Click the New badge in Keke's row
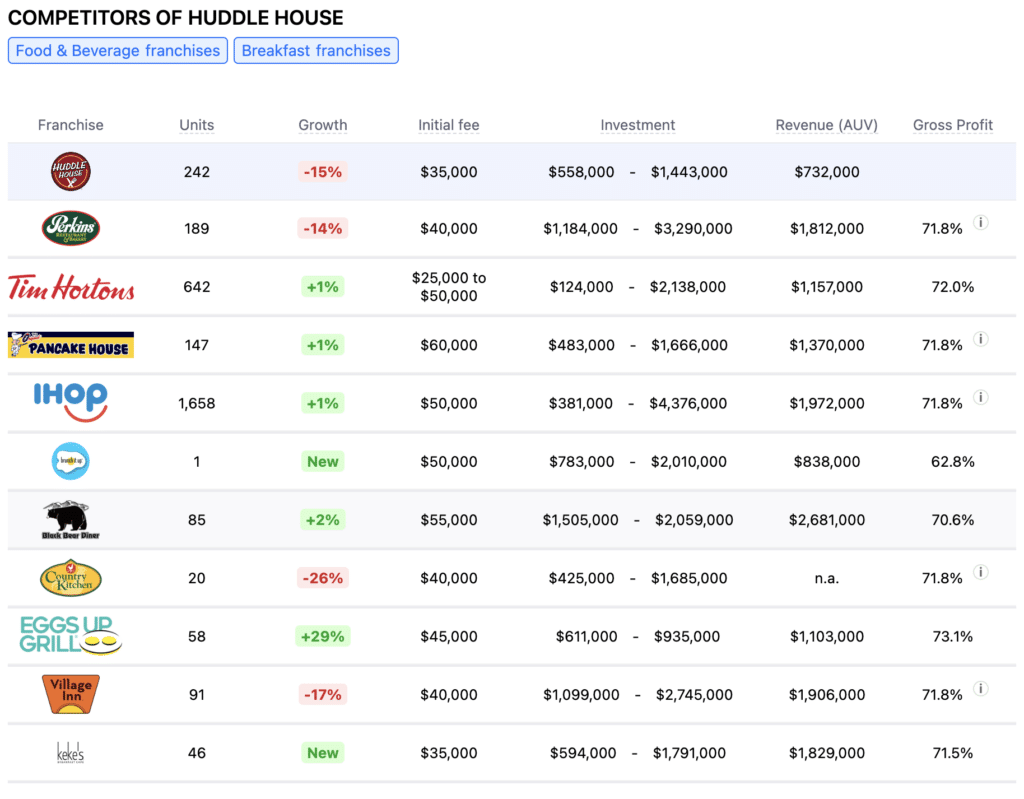 coord(323,753)
